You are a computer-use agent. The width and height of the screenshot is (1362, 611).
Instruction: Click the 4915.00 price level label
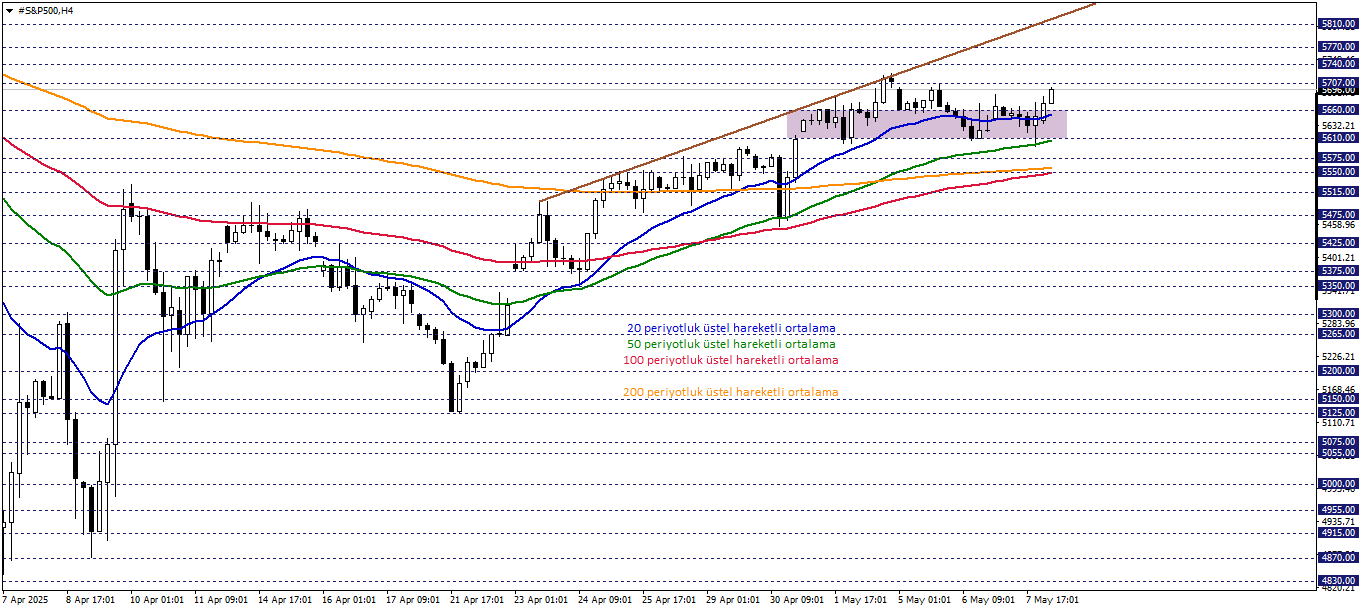coord(1337,533)
